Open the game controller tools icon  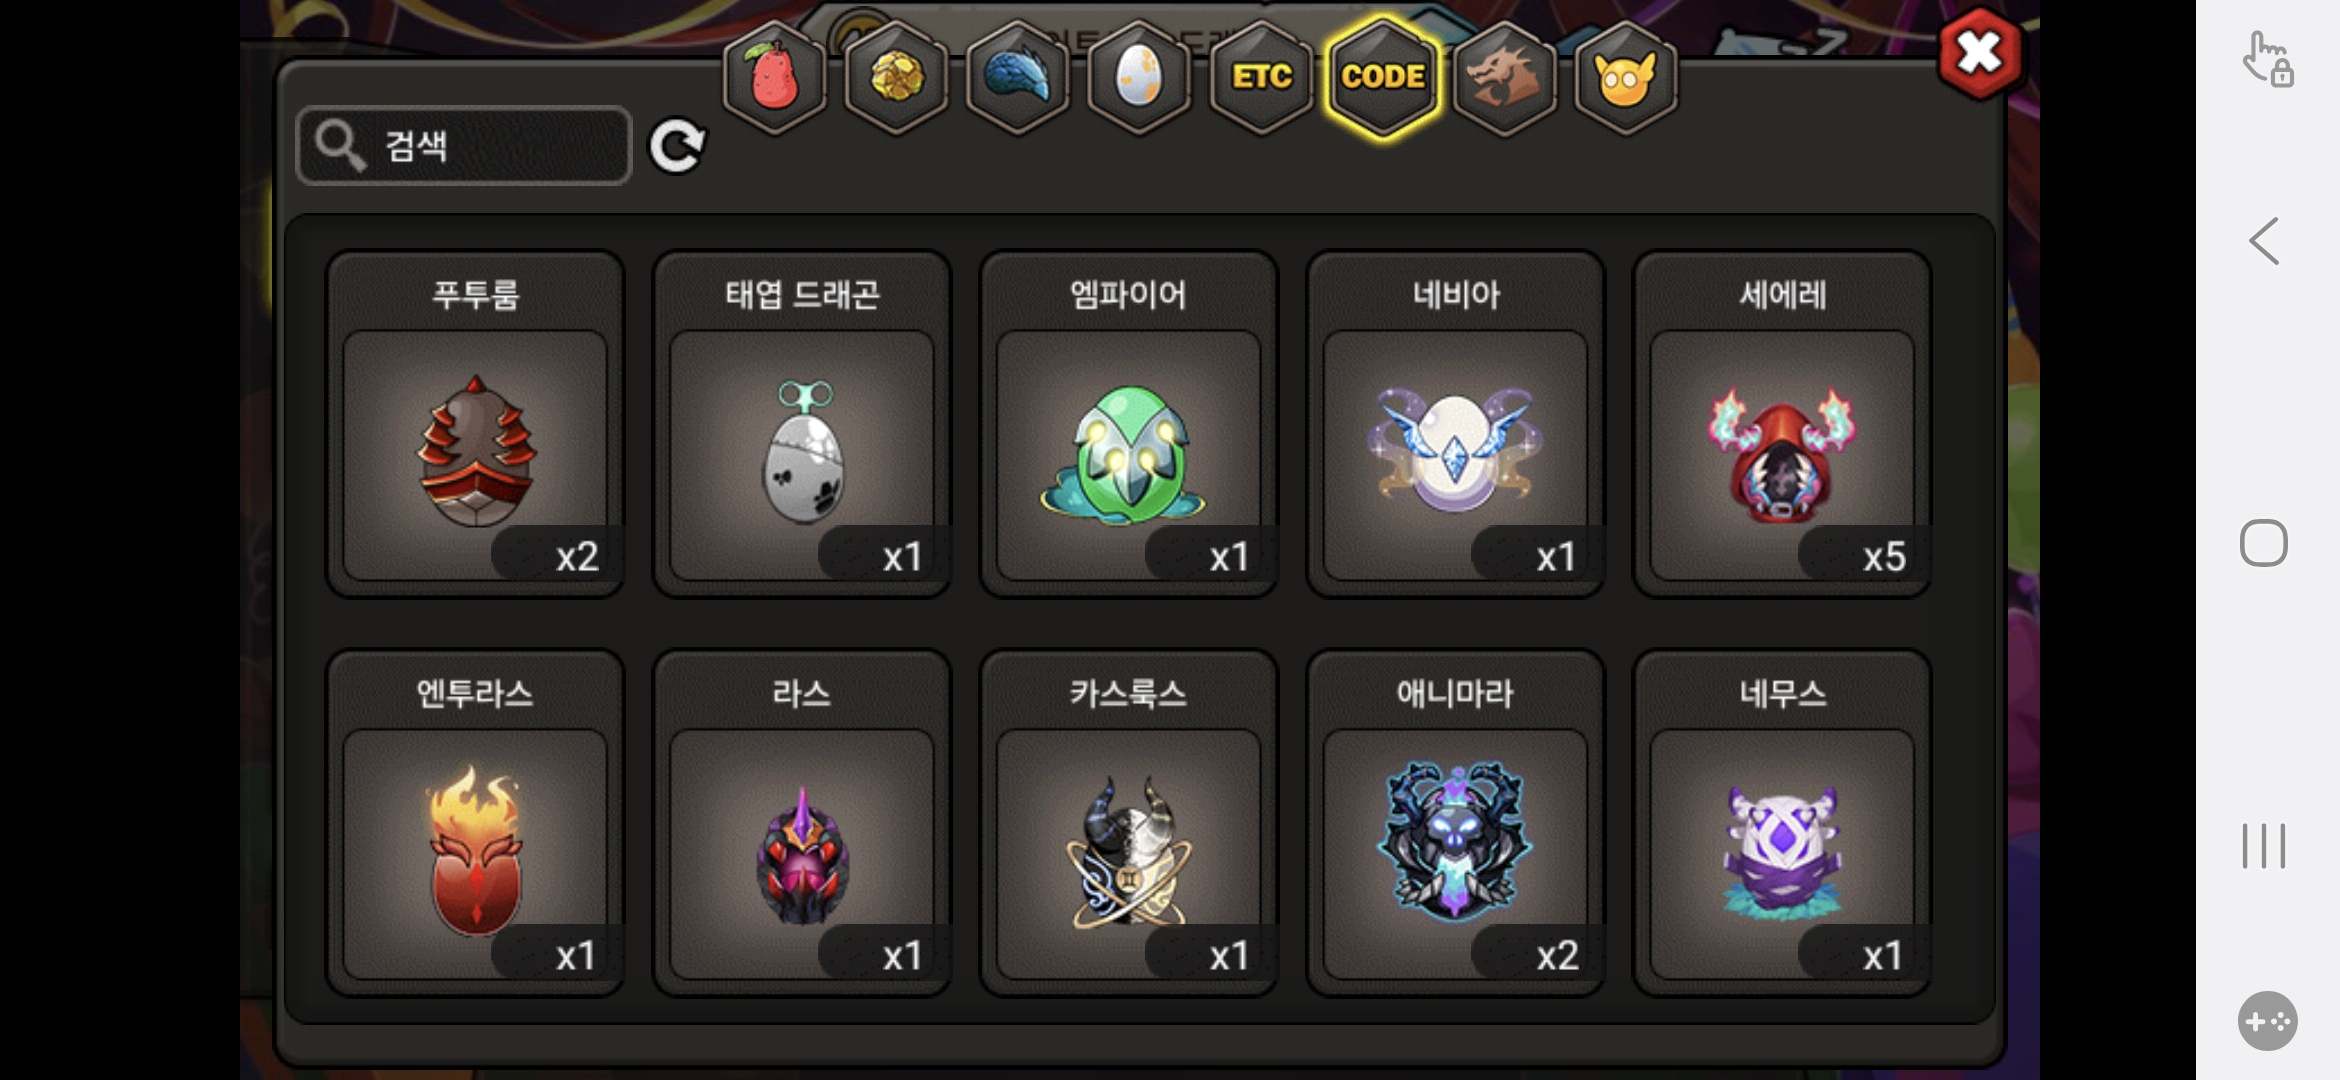coord(2267,1021)
